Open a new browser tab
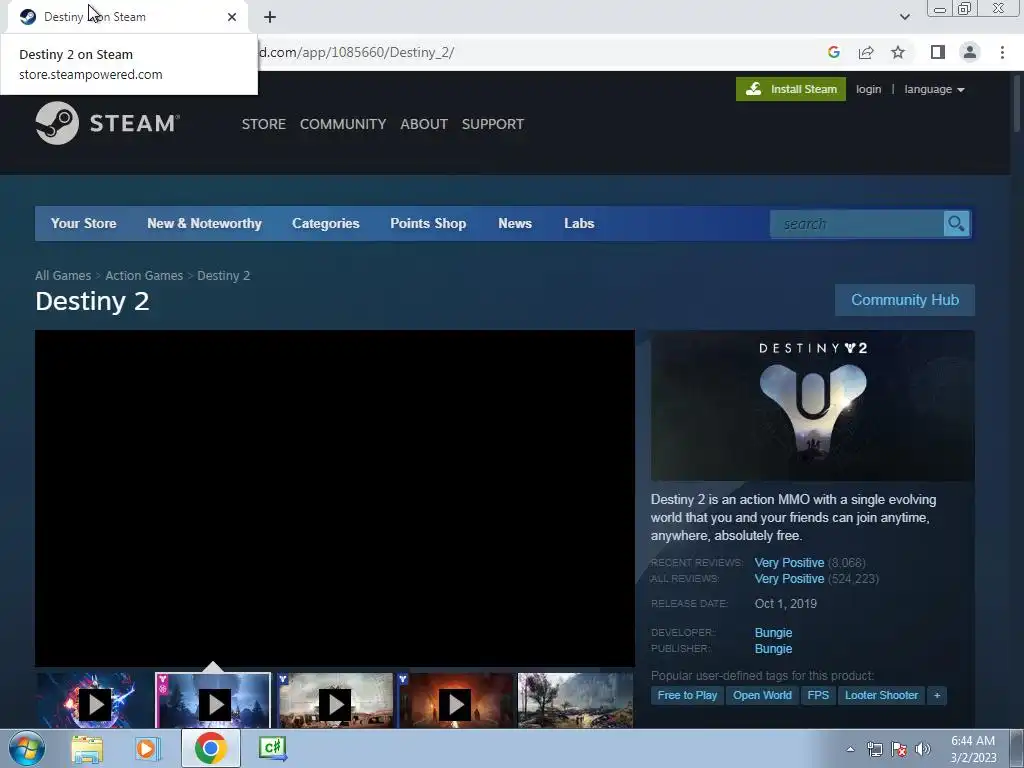Image resolution: width=1024 pixels, height=768 pixels. coord(270,17)
